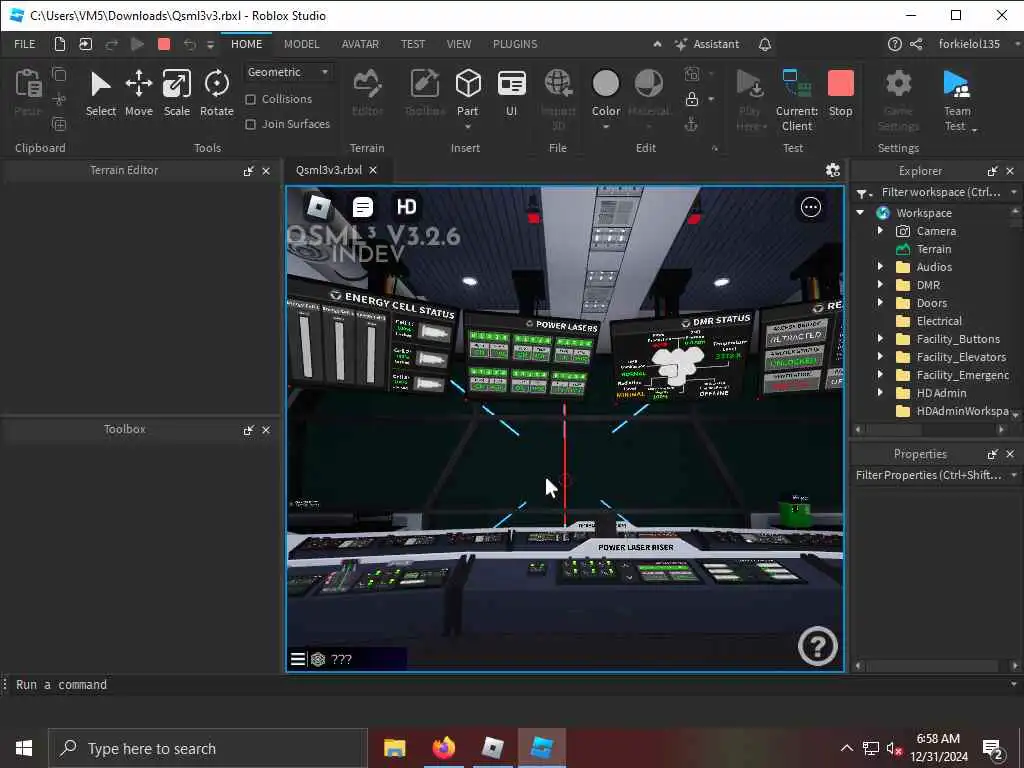Enable the Collisions checkbox
The height and width of the screenshot is (768, 1024).
pos(250,99)
